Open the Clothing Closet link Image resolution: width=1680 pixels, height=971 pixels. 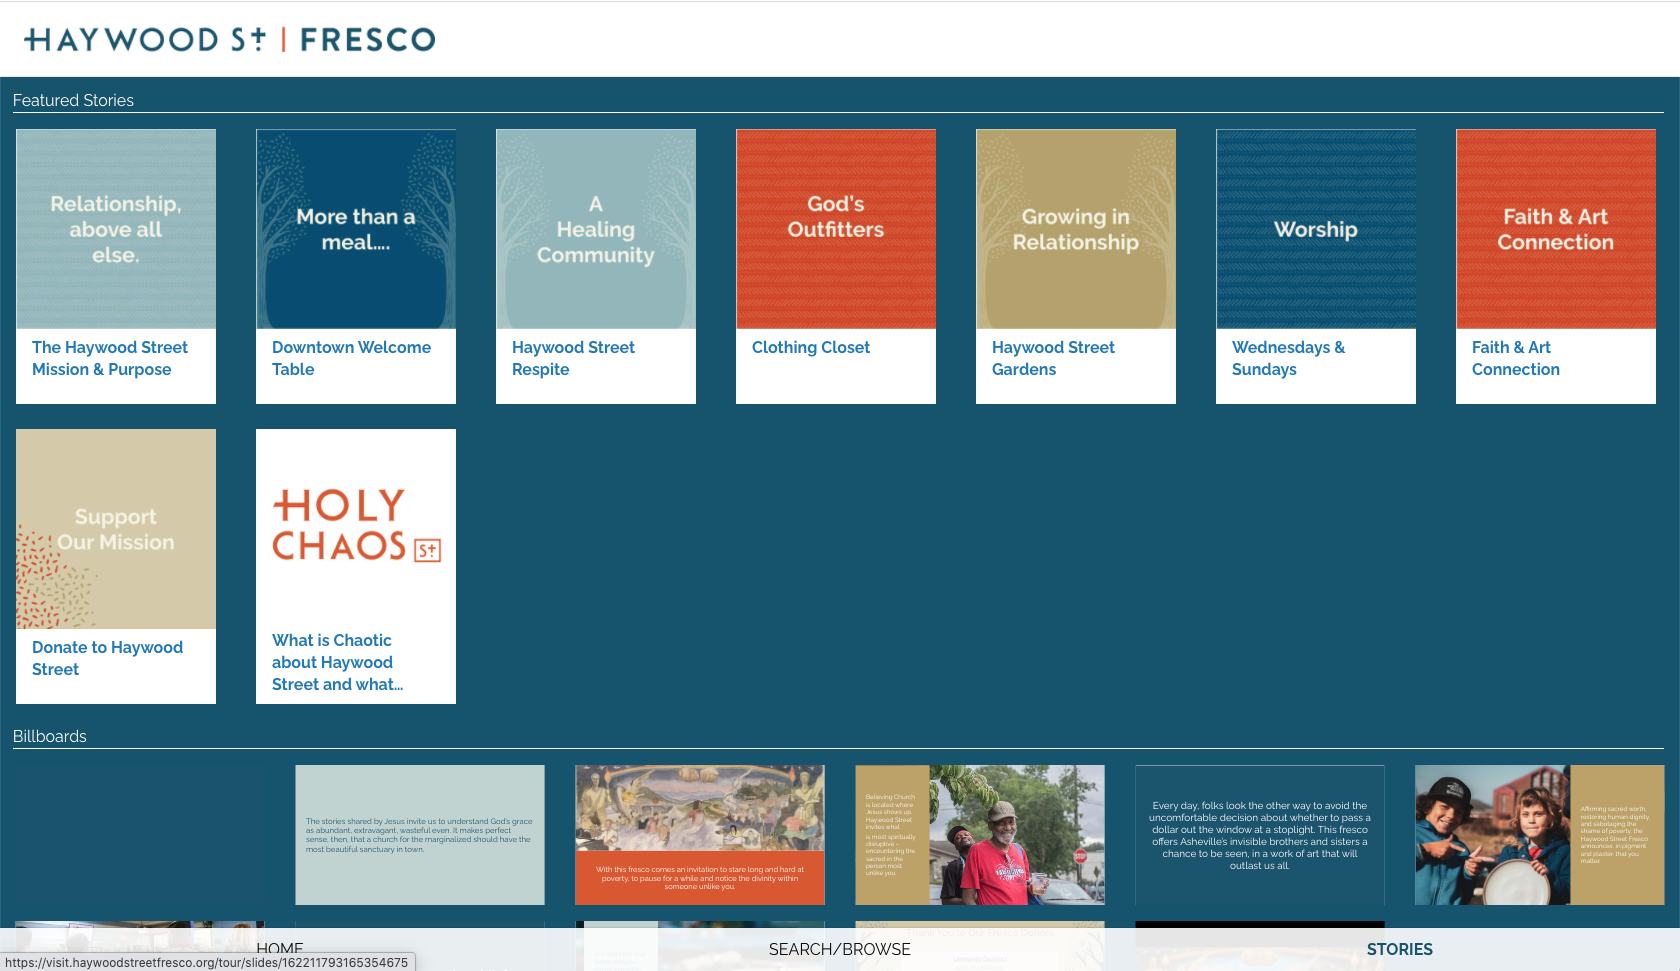[x=811, y=347]
